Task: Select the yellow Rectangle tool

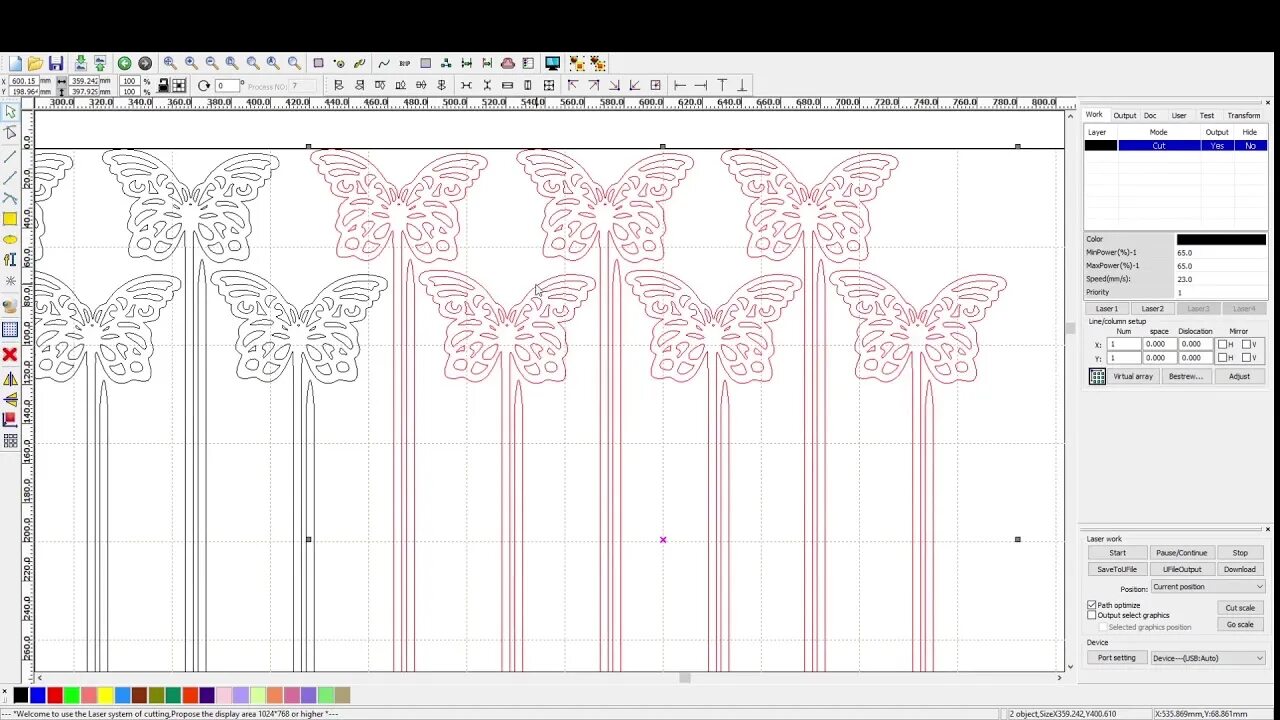Action: point(10,219)
